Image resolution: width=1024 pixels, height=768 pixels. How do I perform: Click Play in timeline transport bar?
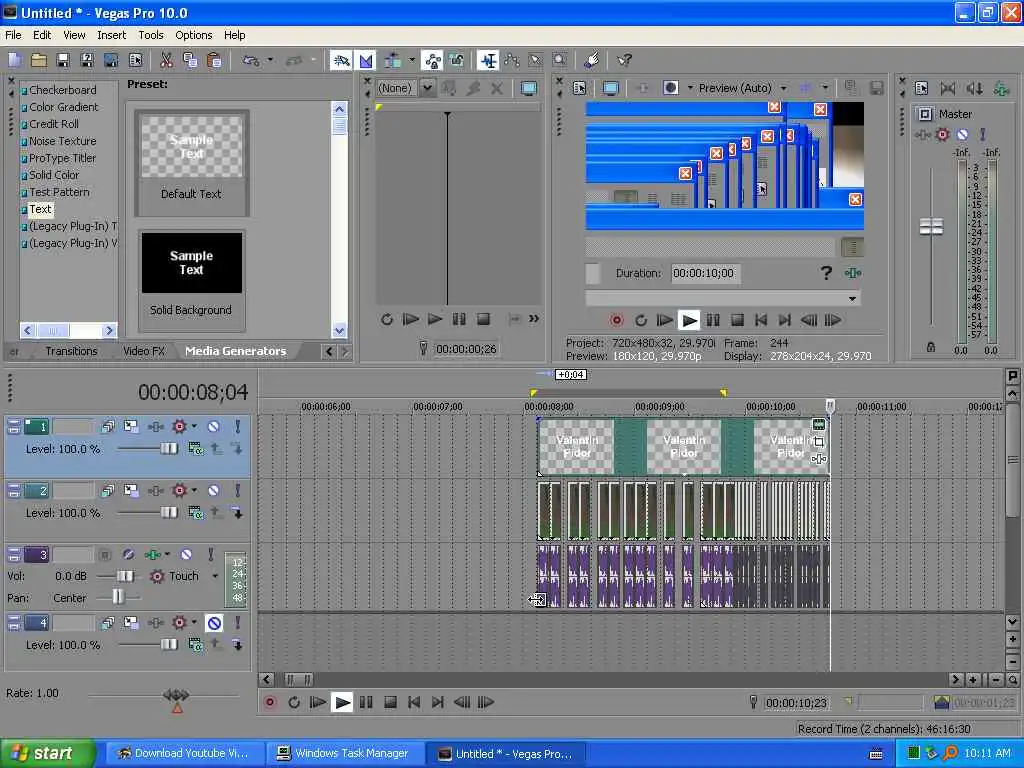pyautogui.click(x=342, y=703)
